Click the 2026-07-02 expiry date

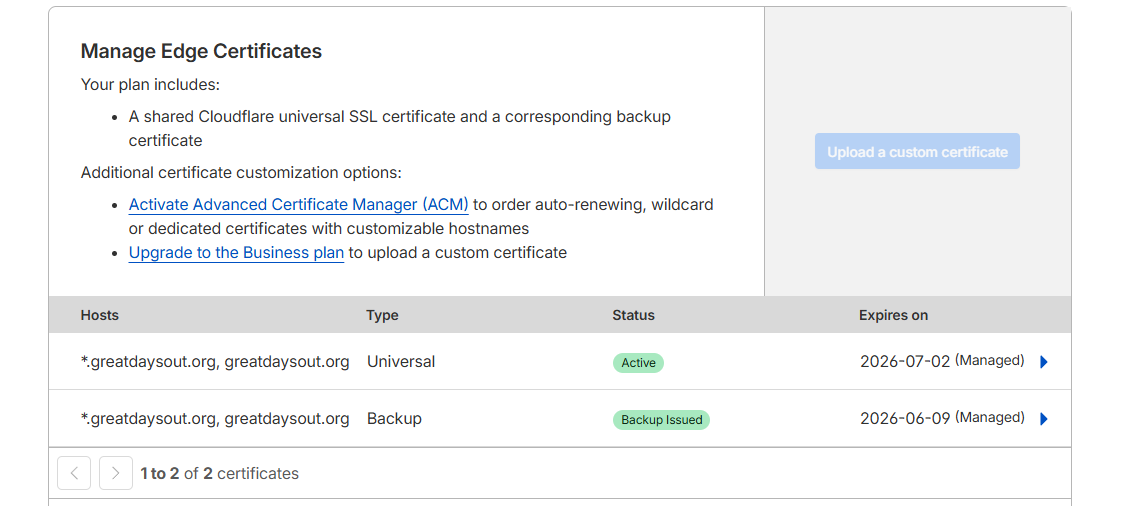coord(905,362)
